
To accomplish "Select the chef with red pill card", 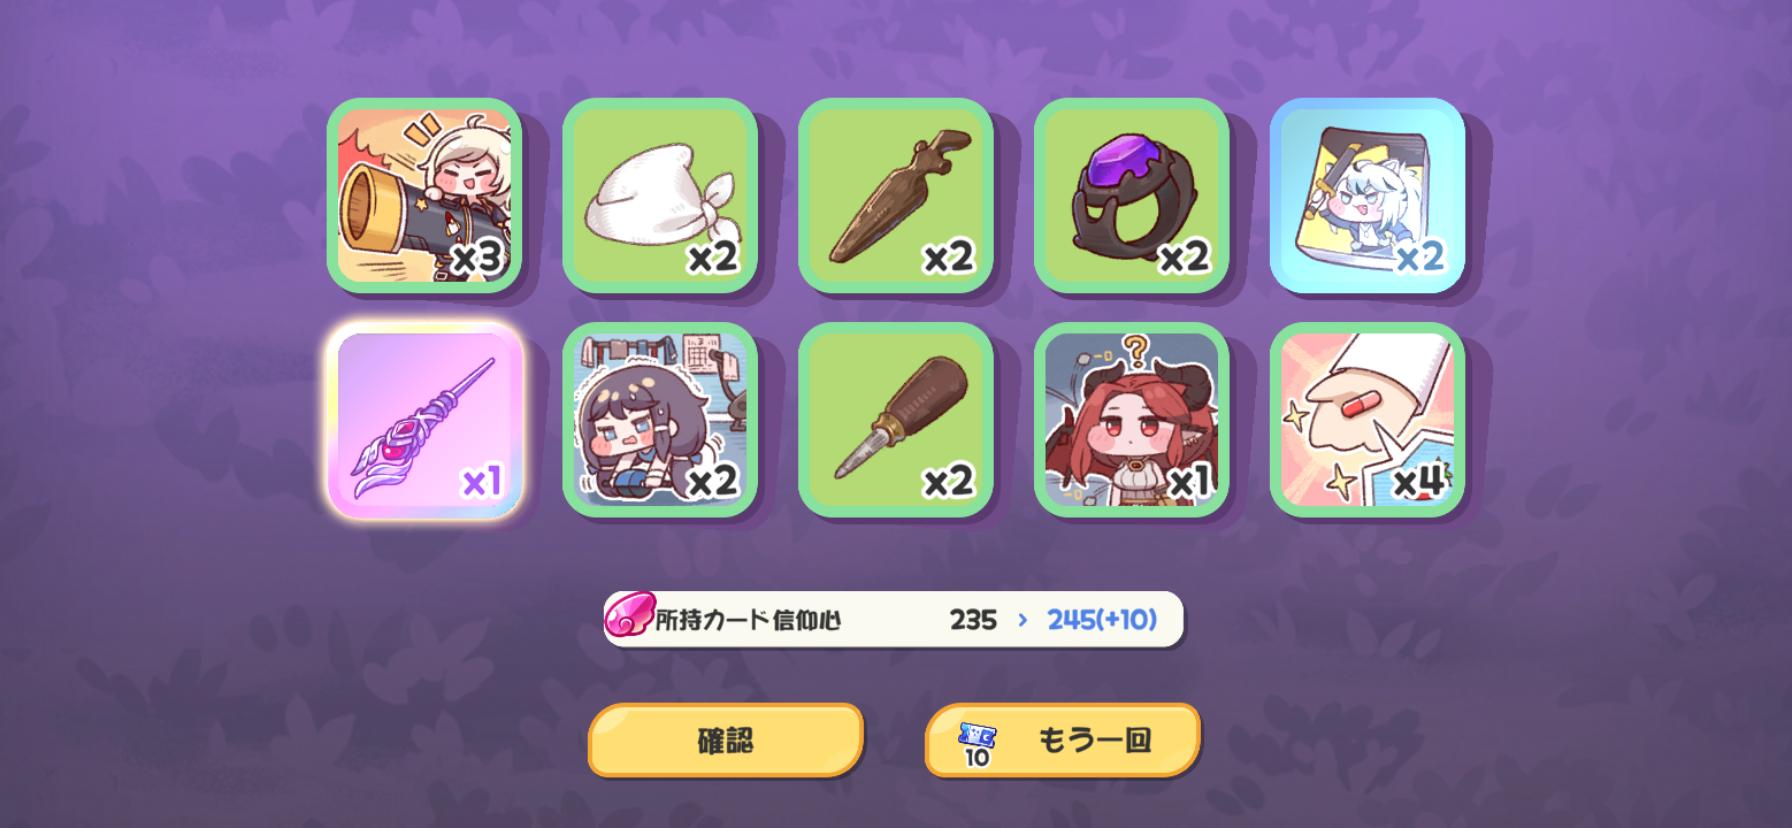I will (1368, 420).
